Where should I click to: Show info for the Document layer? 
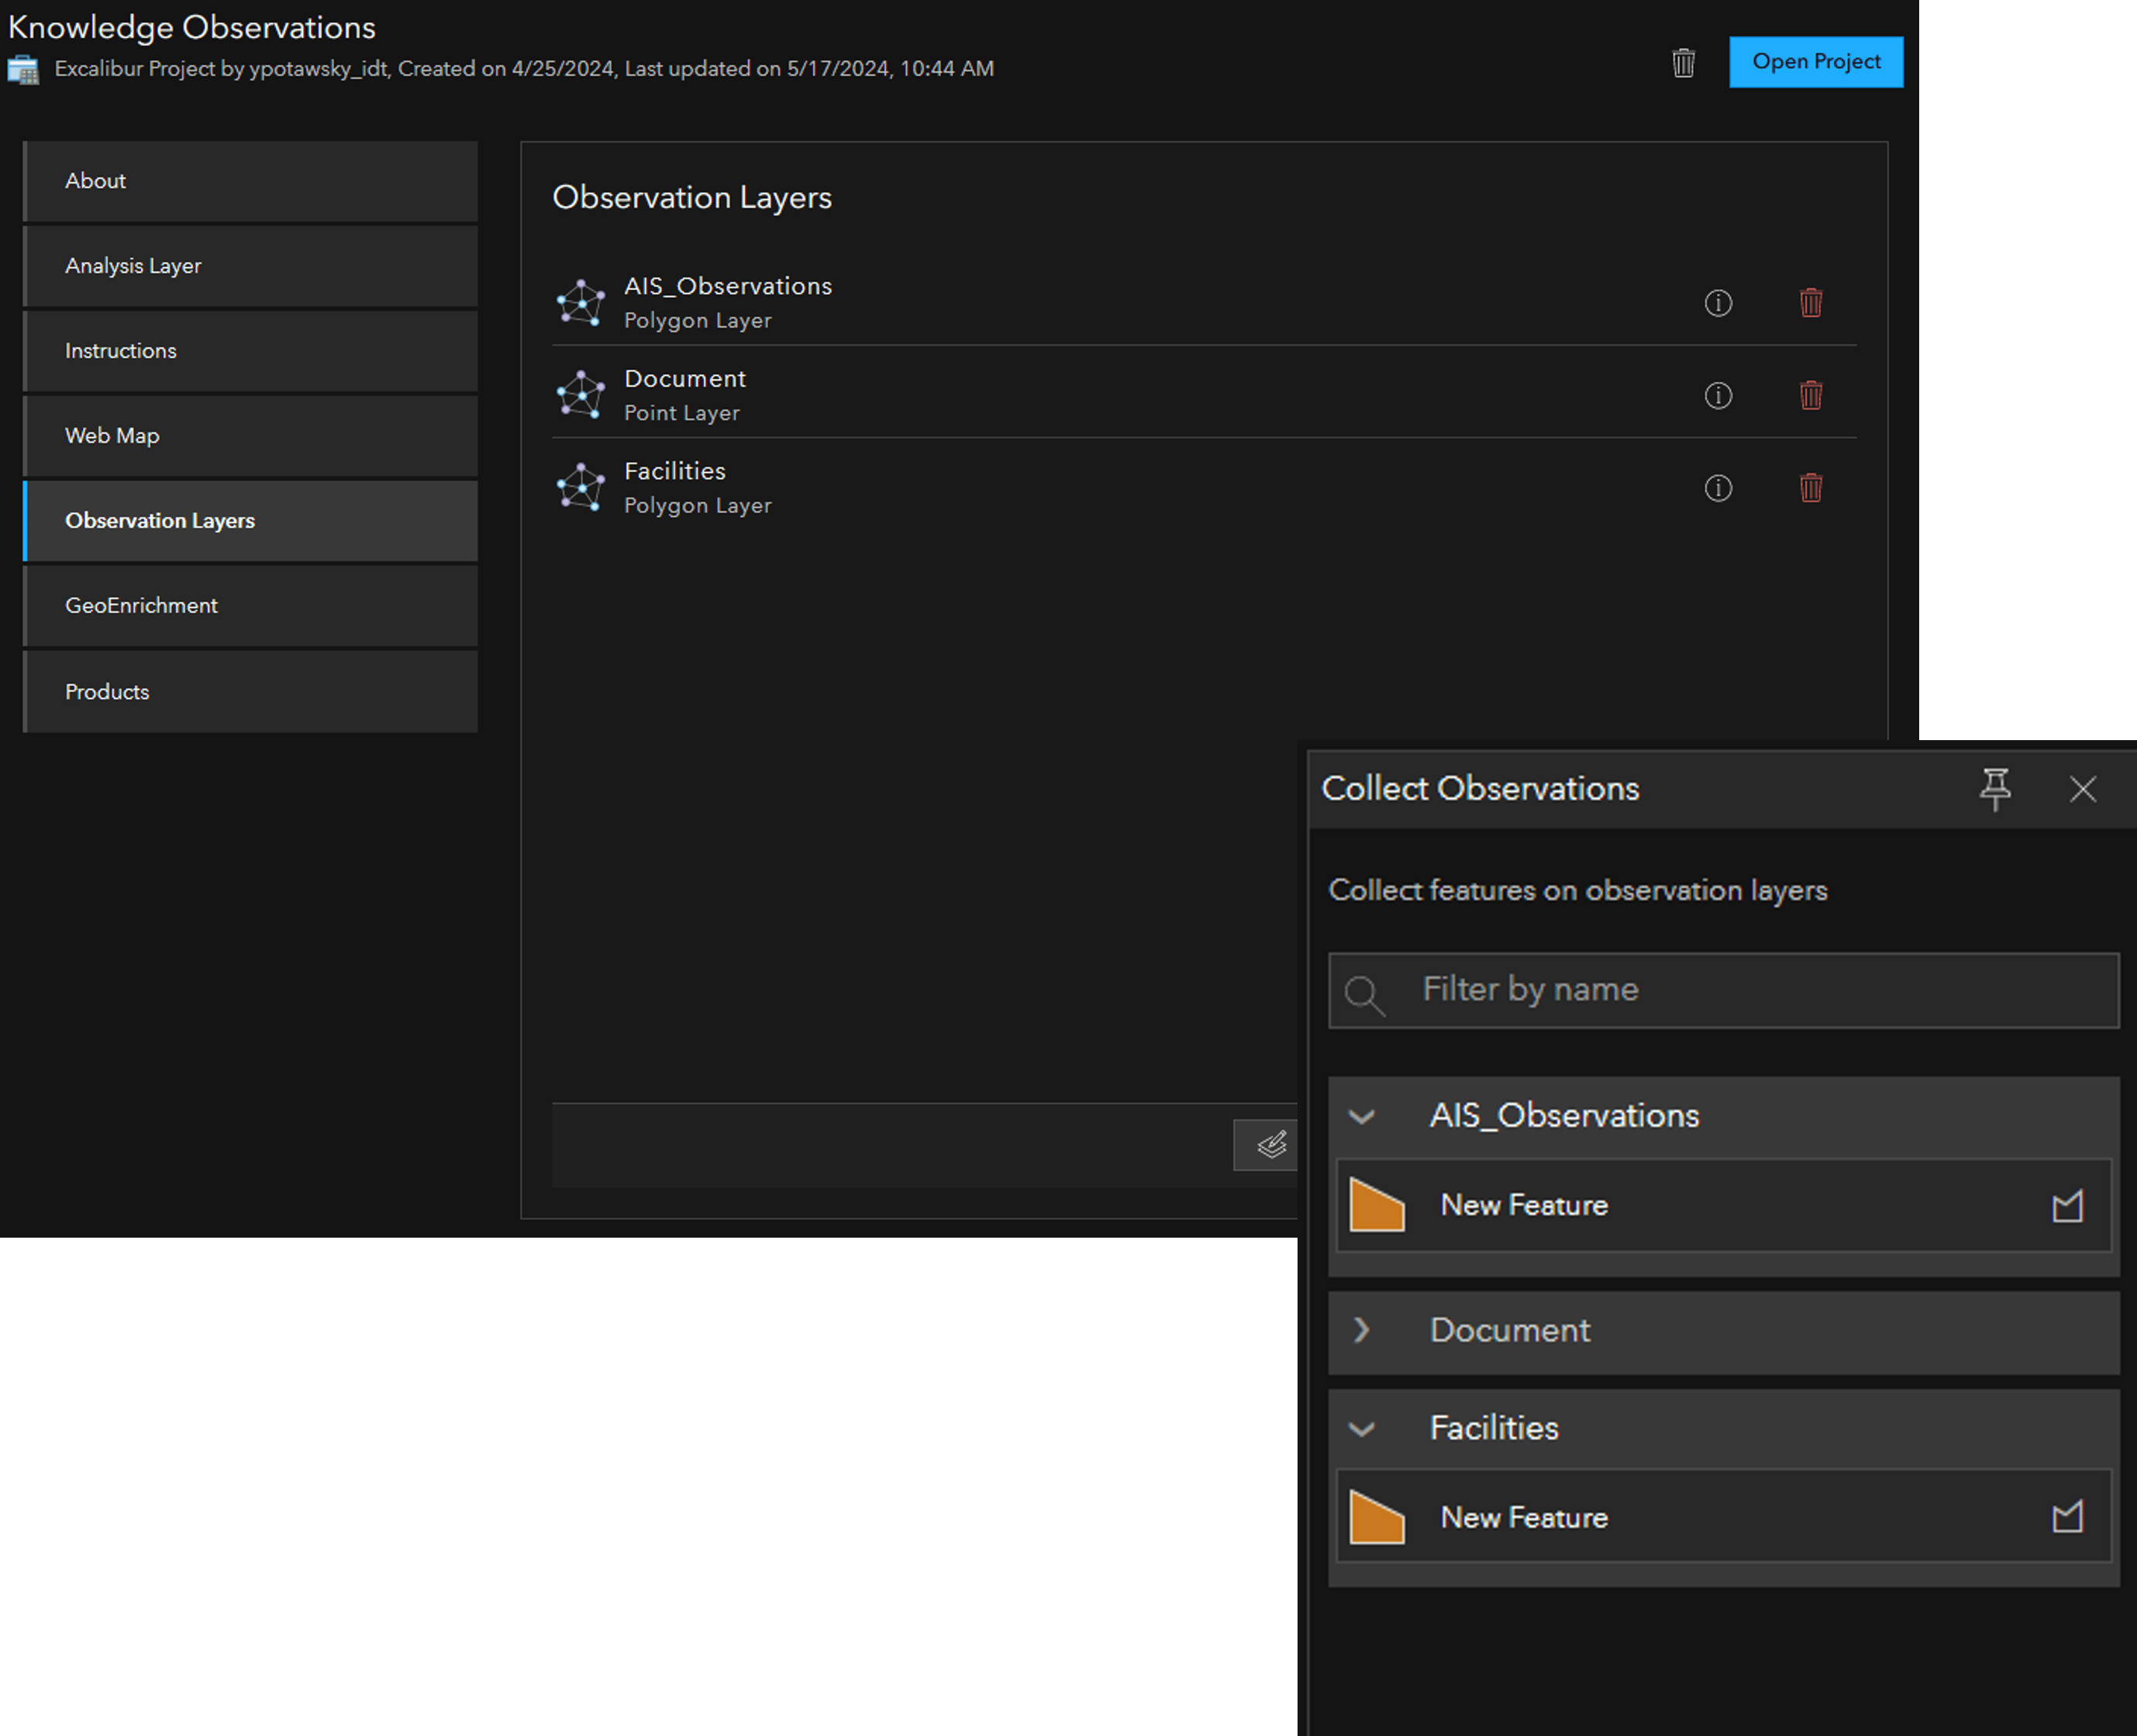[x=1718, y=395]
